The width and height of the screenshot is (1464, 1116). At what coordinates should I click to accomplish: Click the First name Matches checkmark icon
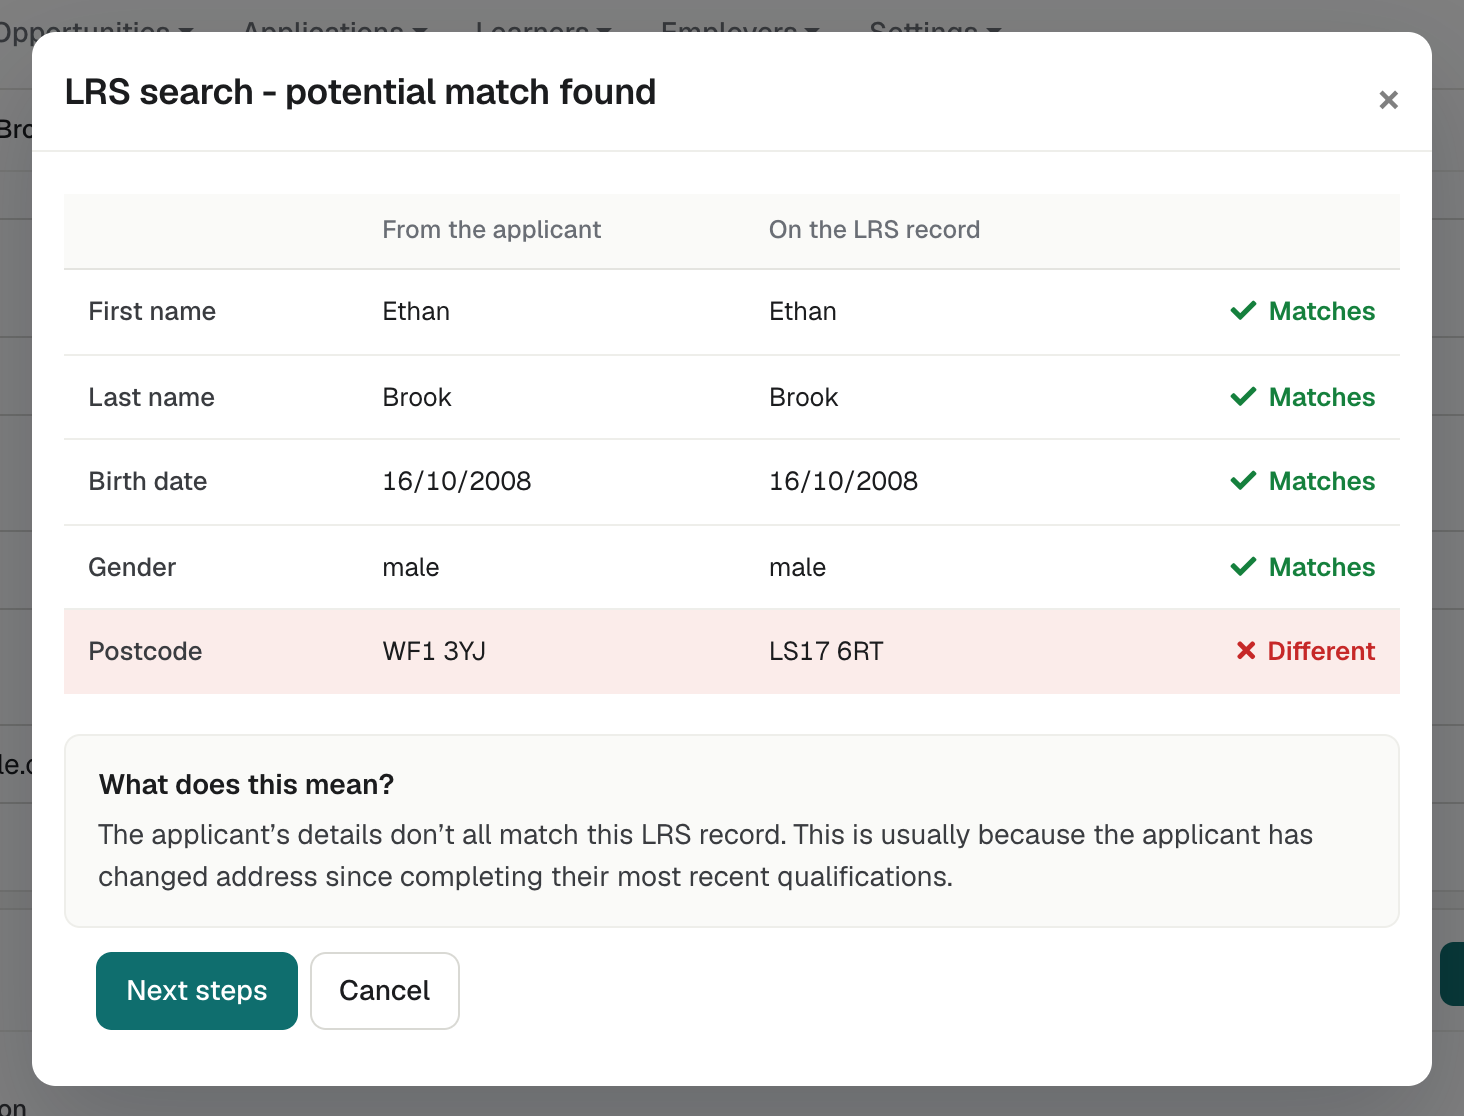[x=1243, y=311]
